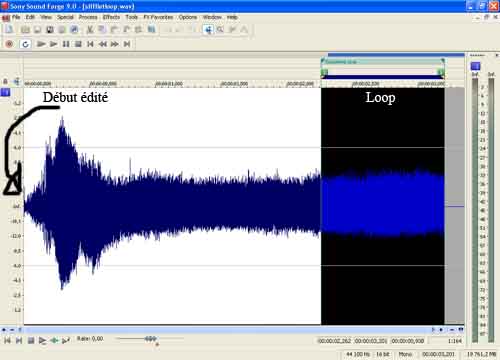This screenshot has height=360, width=500.
Task: Click Go to Start transport button
Action: [x=90, y=44]
